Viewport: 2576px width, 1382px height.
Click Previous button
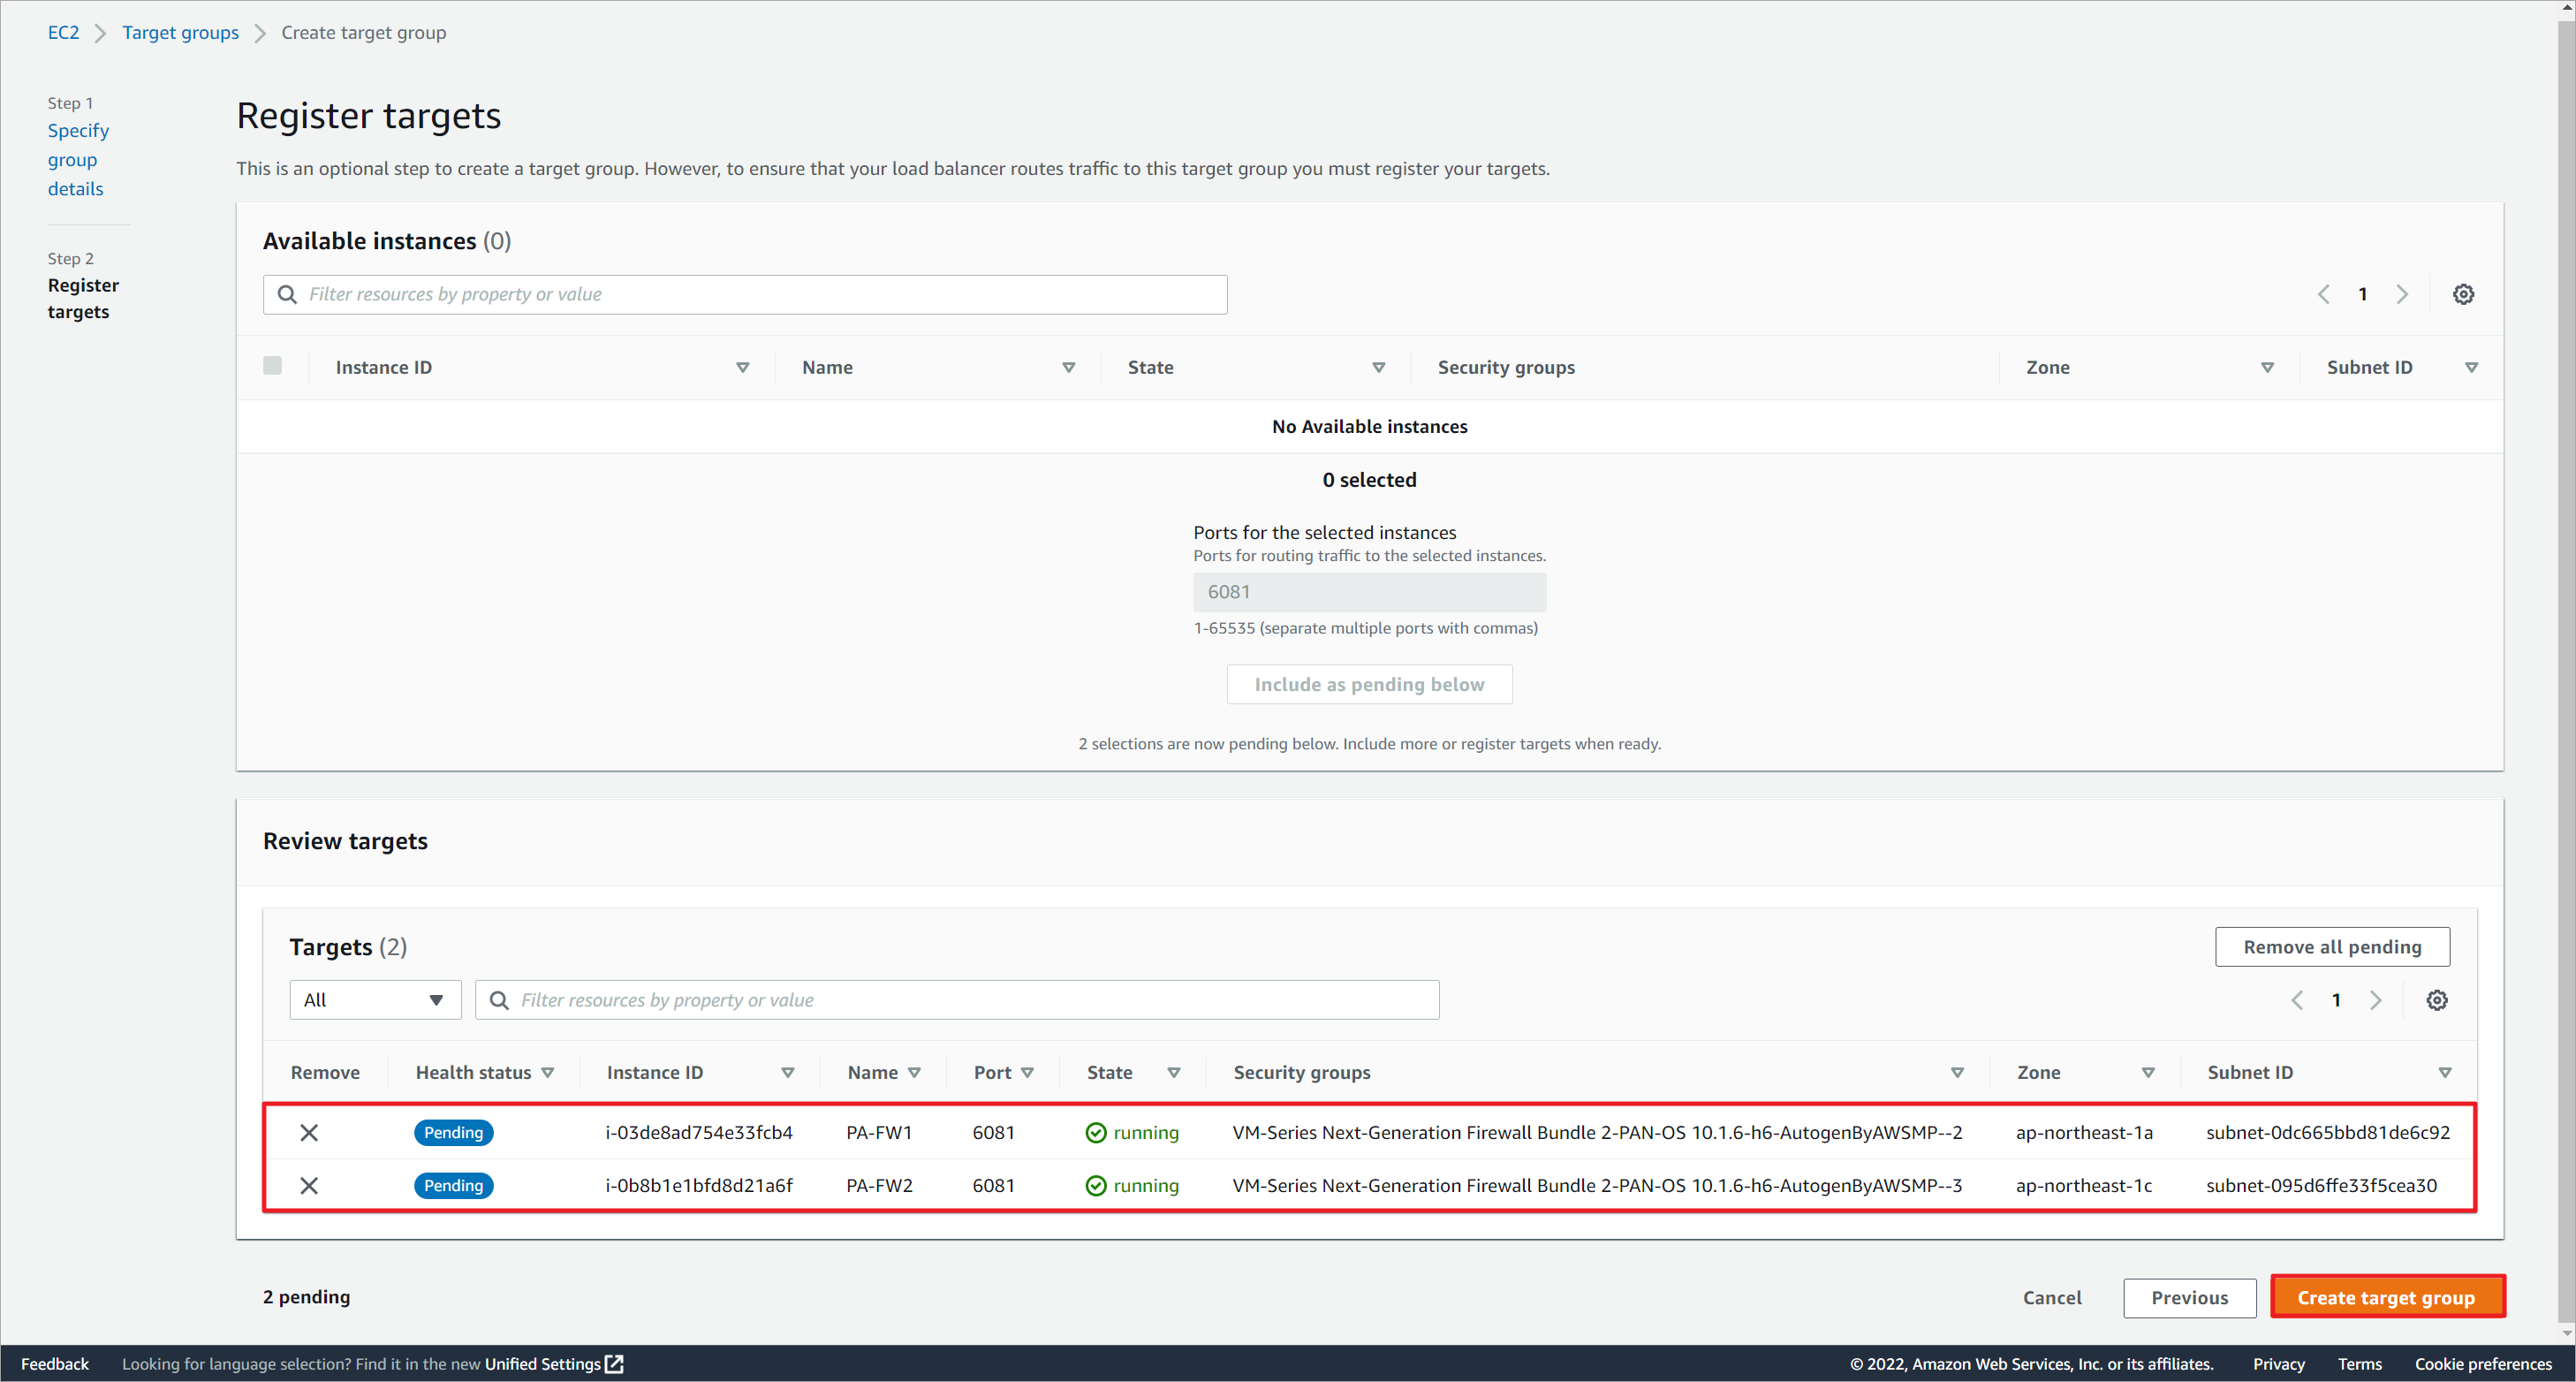point(2189,1297)
